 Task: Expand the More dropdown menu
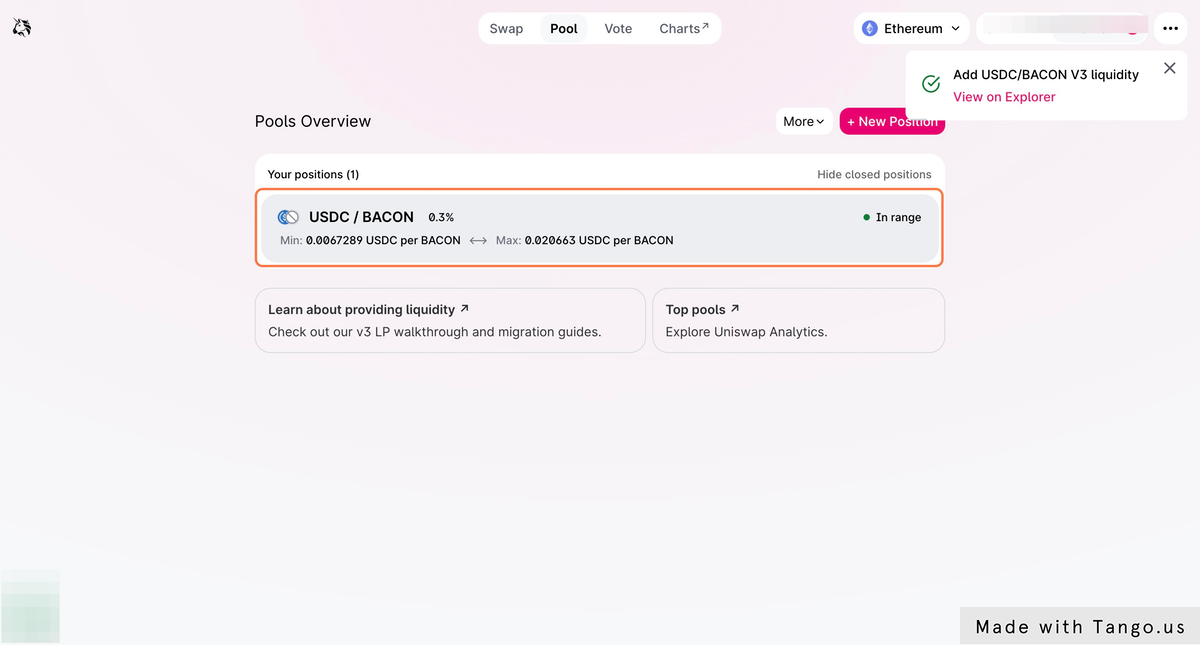click(804, 121)
